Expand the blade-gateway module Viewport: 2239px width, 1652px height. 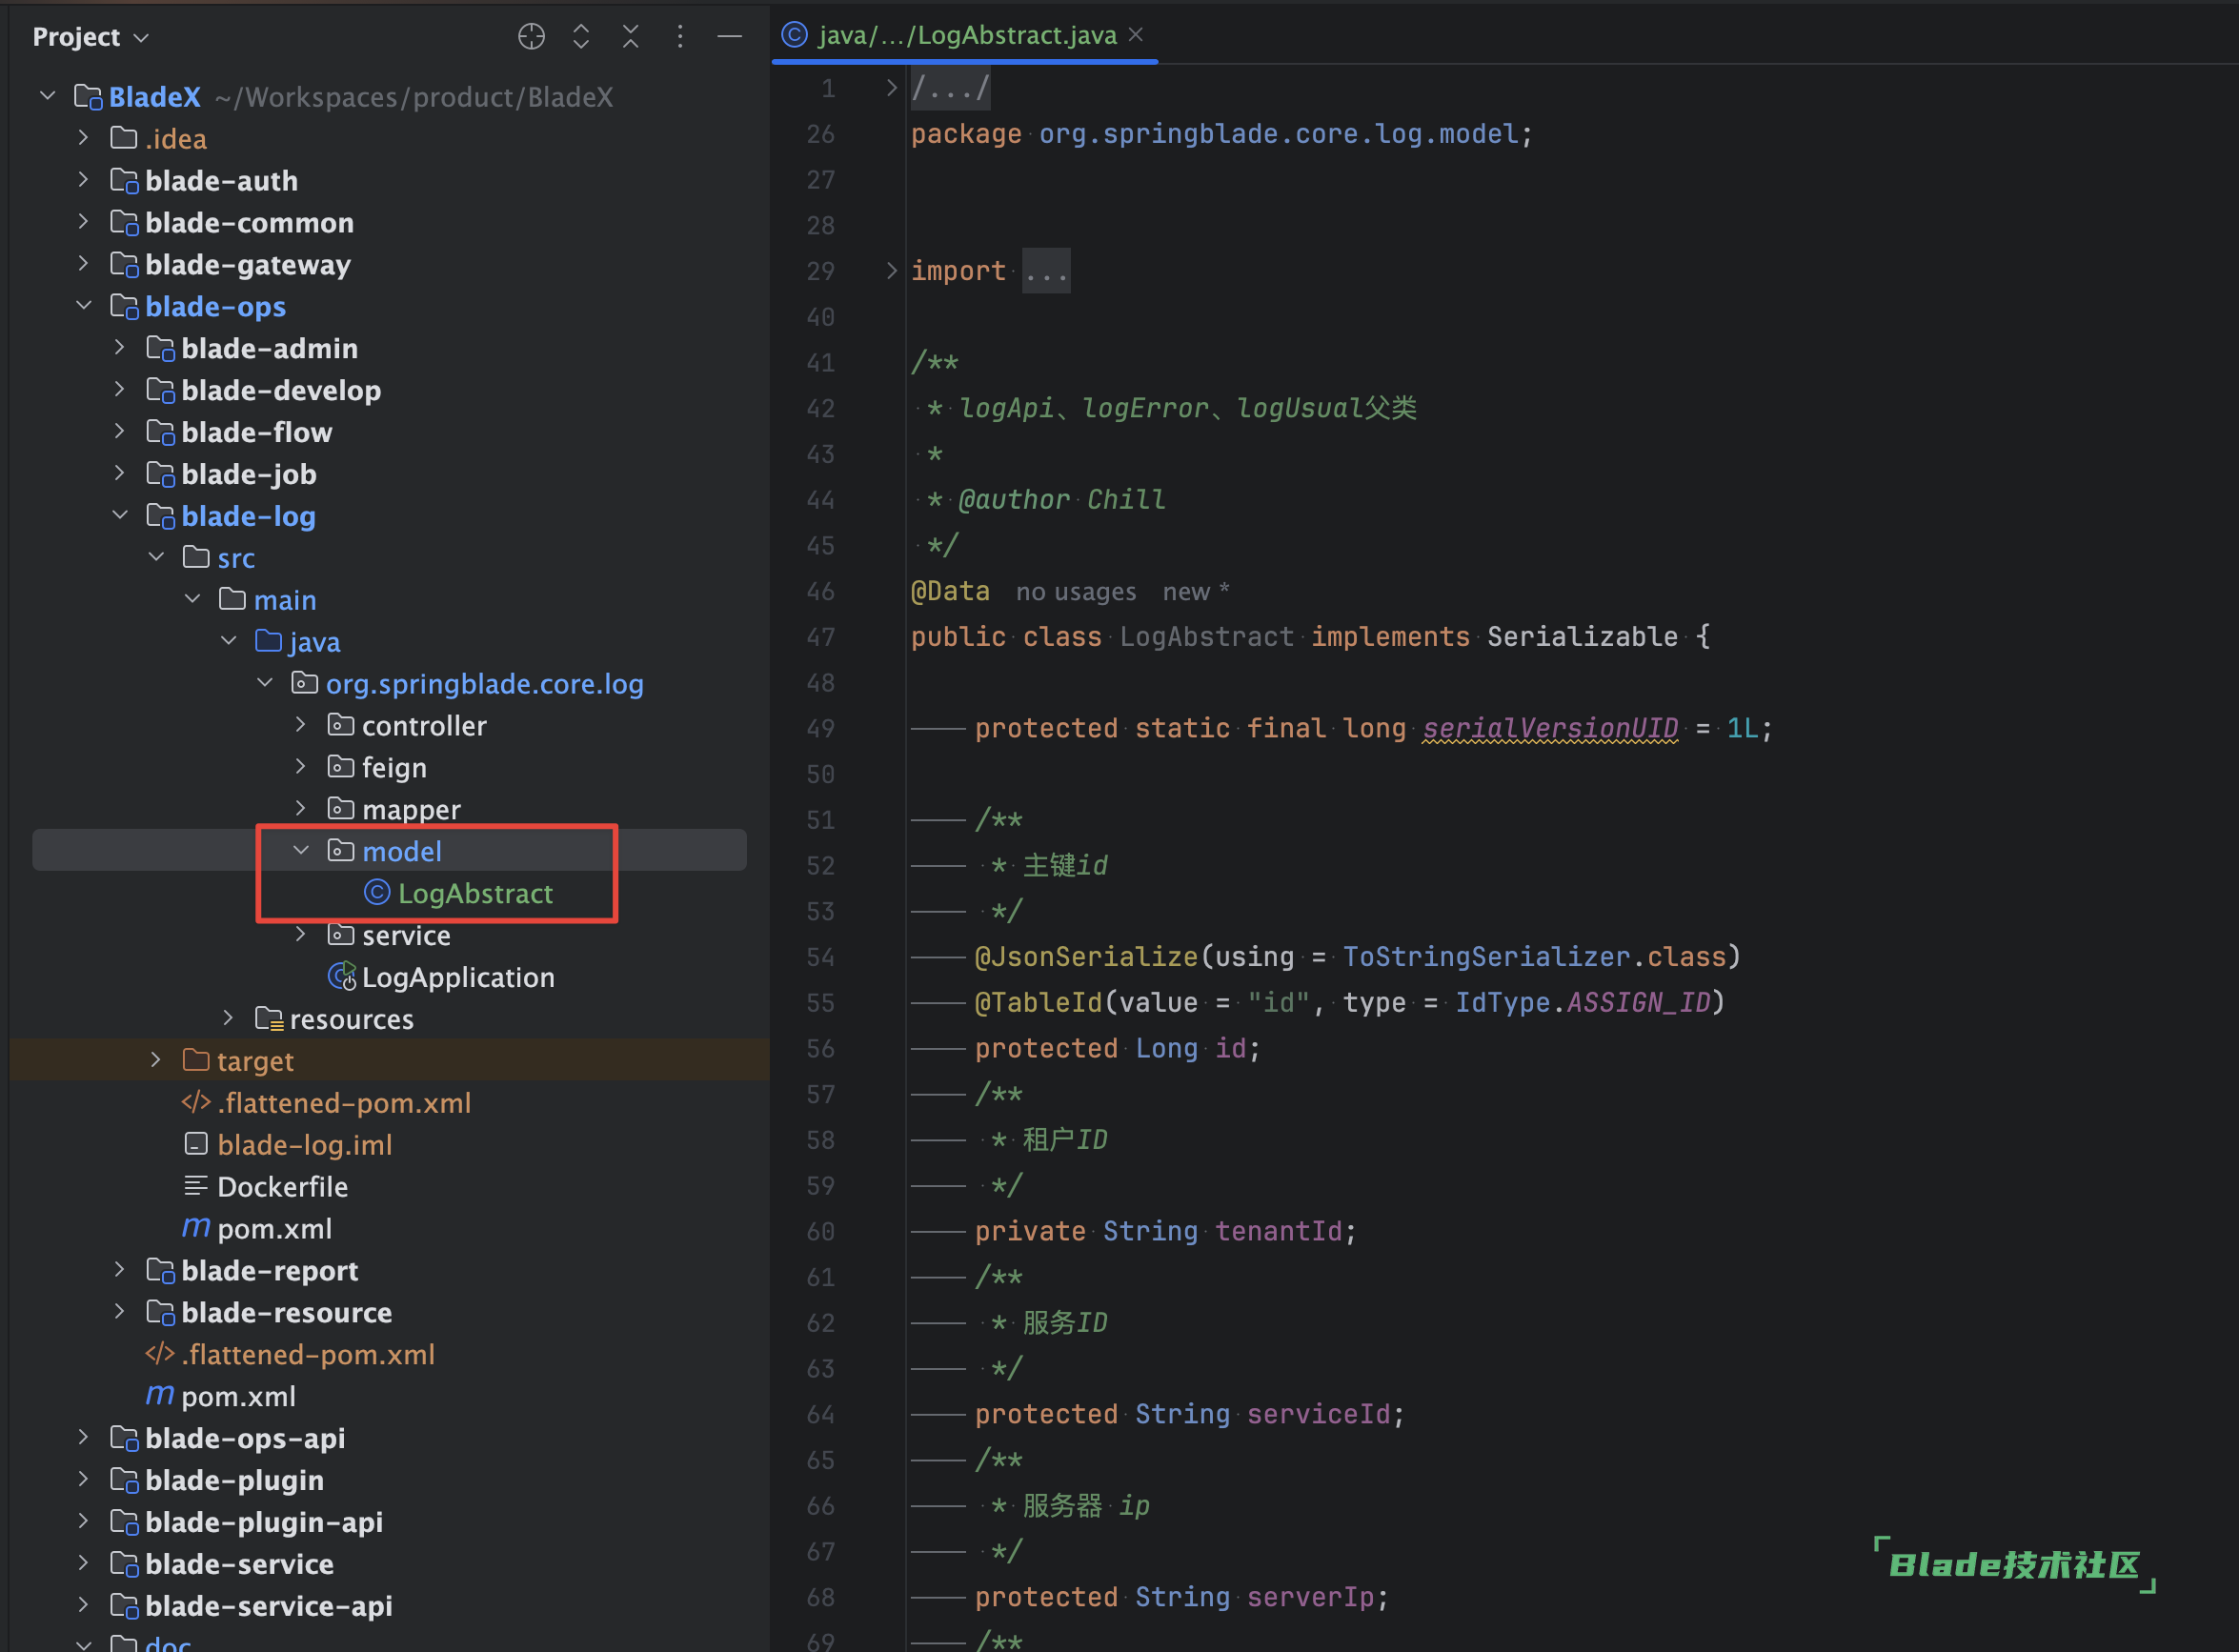point(84,264)
